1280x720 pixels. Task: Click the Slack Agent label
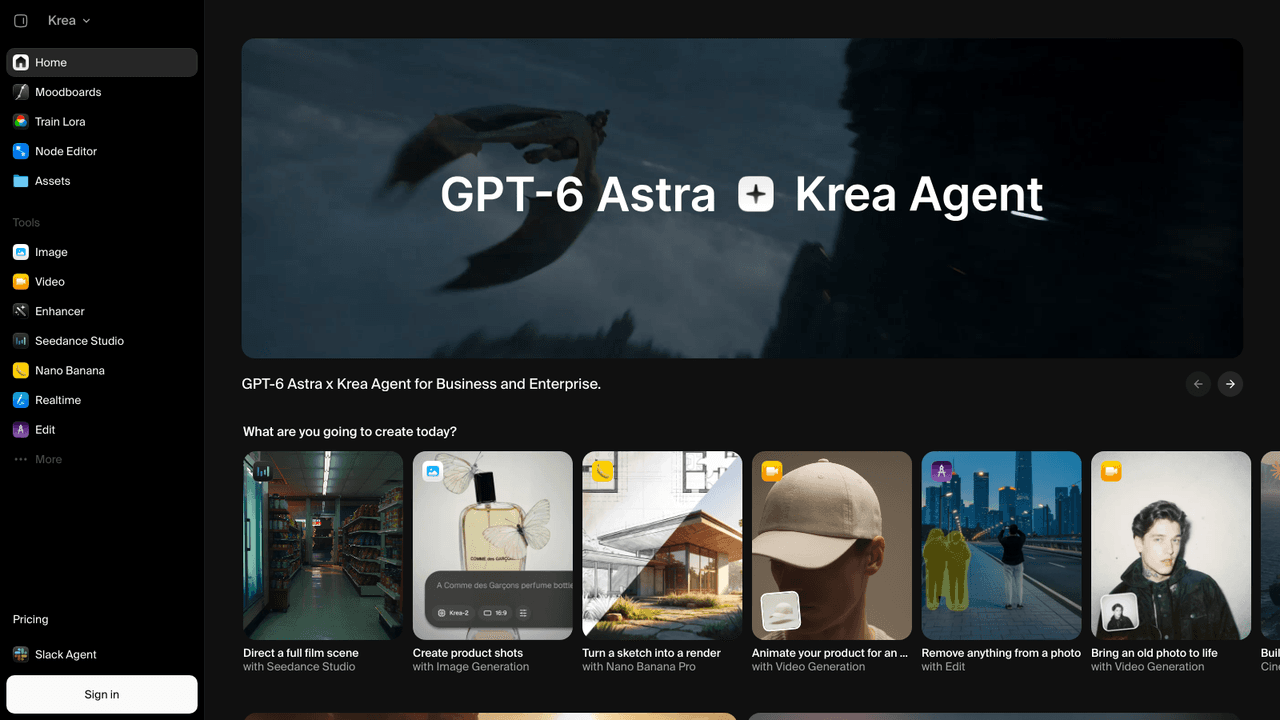click(x=66, y=654)
